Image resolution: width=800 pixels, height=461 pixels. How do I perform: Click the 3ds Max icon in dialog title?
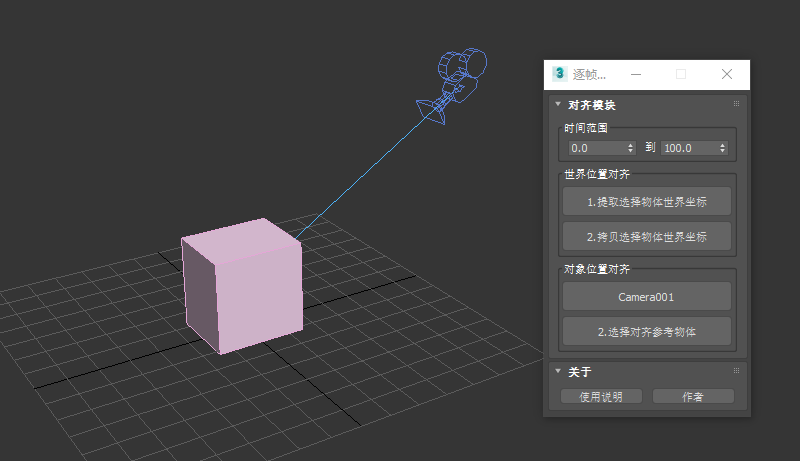(559, 74)
